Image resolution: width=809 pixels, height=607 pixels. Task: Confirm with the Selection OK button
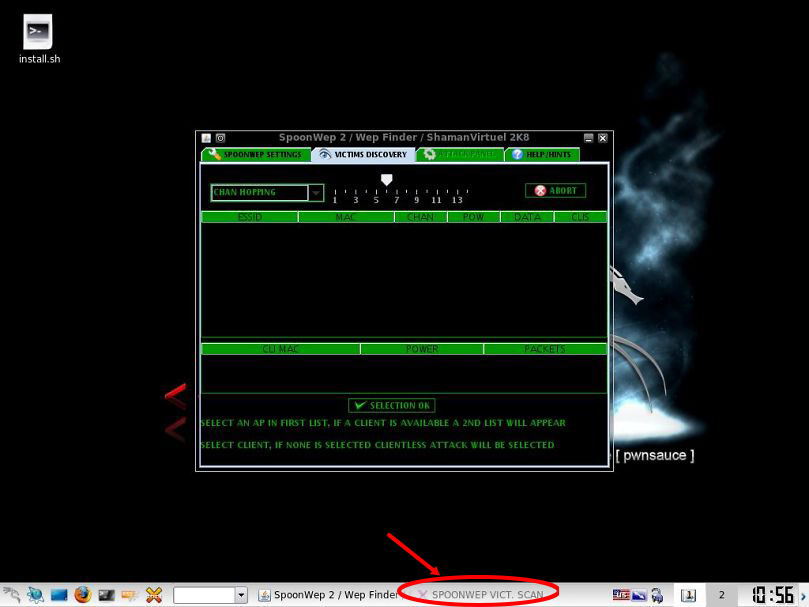392,406
